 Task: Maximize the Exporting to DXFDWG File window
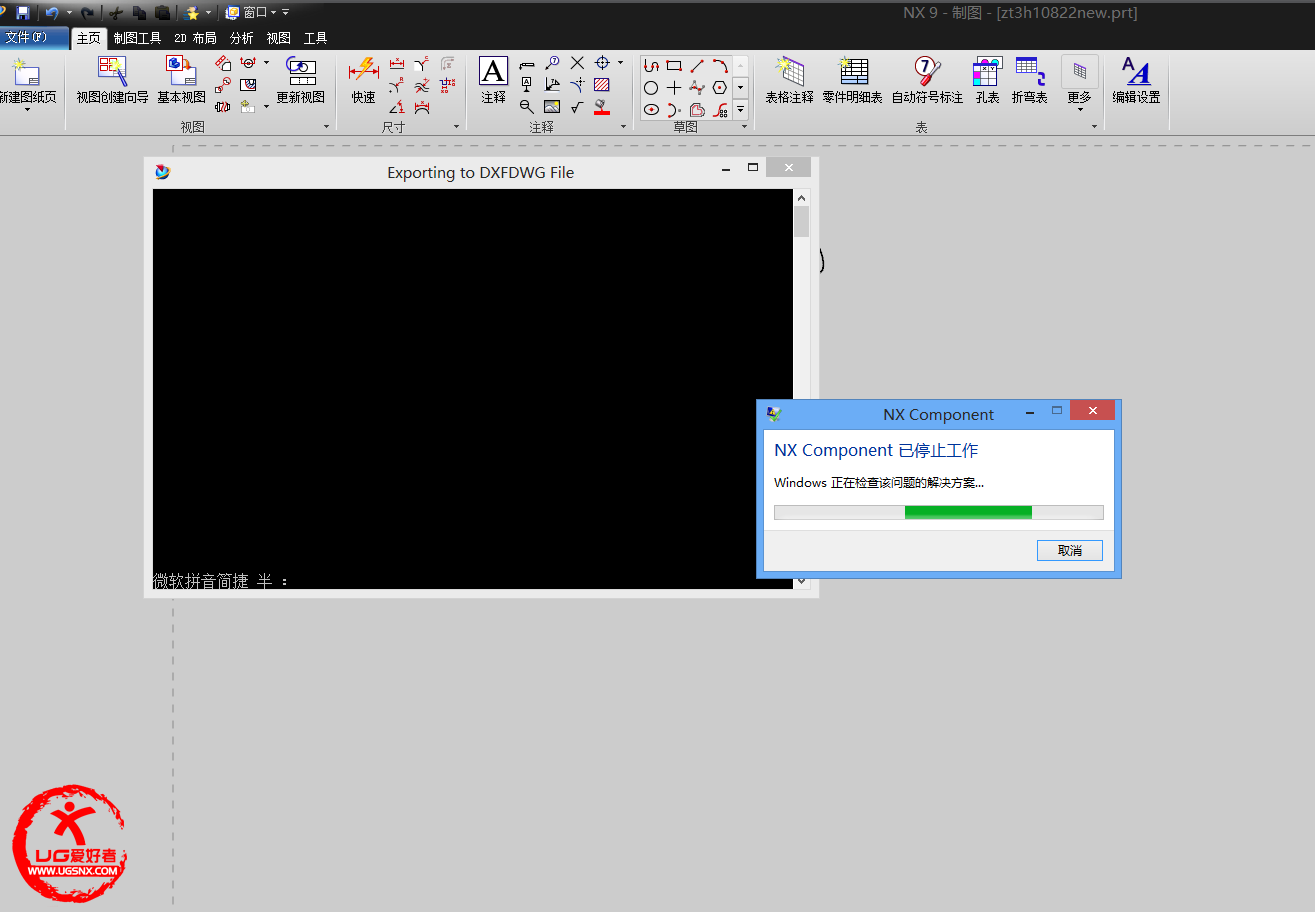coord(753,168)
